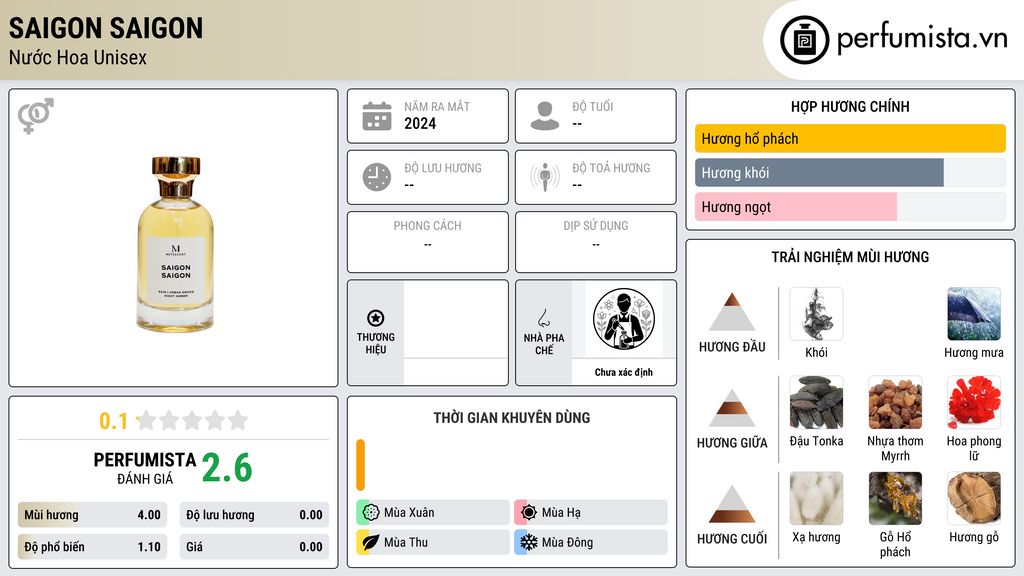Viewport: 1024px width, 576px height.
Task: Click the perfumer illustration avatar
Action: point(624,319)
